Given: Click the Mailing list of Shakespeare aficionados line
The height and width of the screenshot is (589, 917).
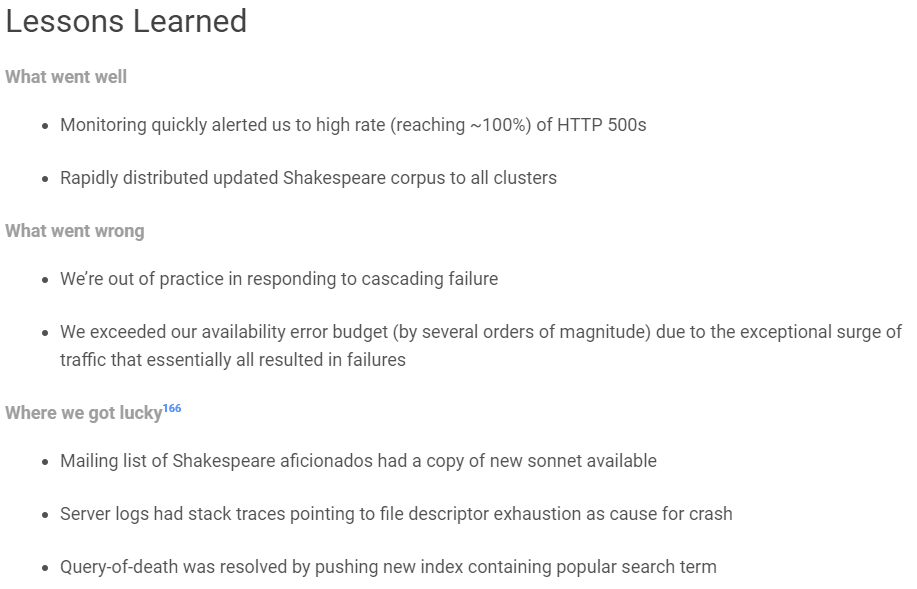Looking at the screenshot, I should click(358, 461).
